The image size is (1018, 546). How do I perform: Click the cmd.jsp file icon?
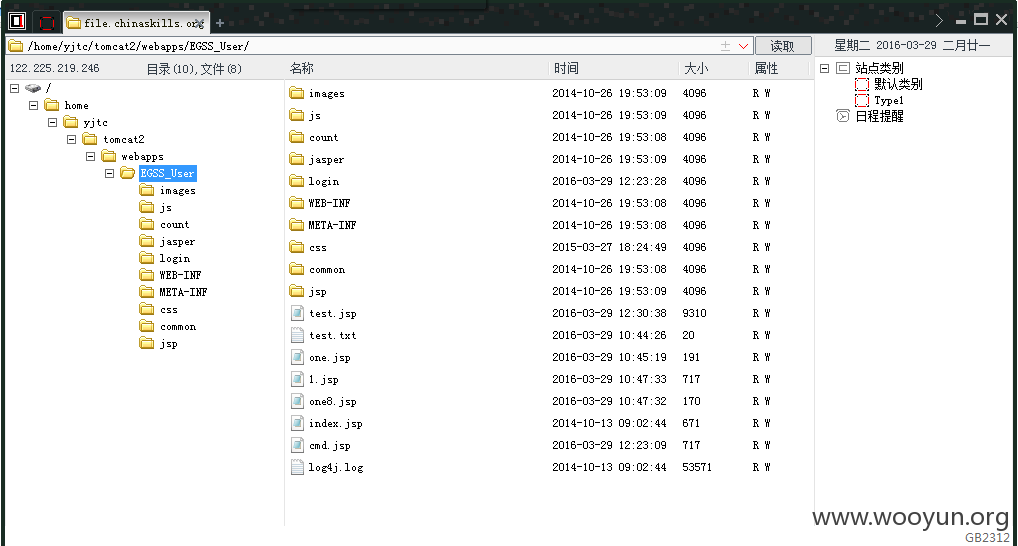click(x=297, y=445)
